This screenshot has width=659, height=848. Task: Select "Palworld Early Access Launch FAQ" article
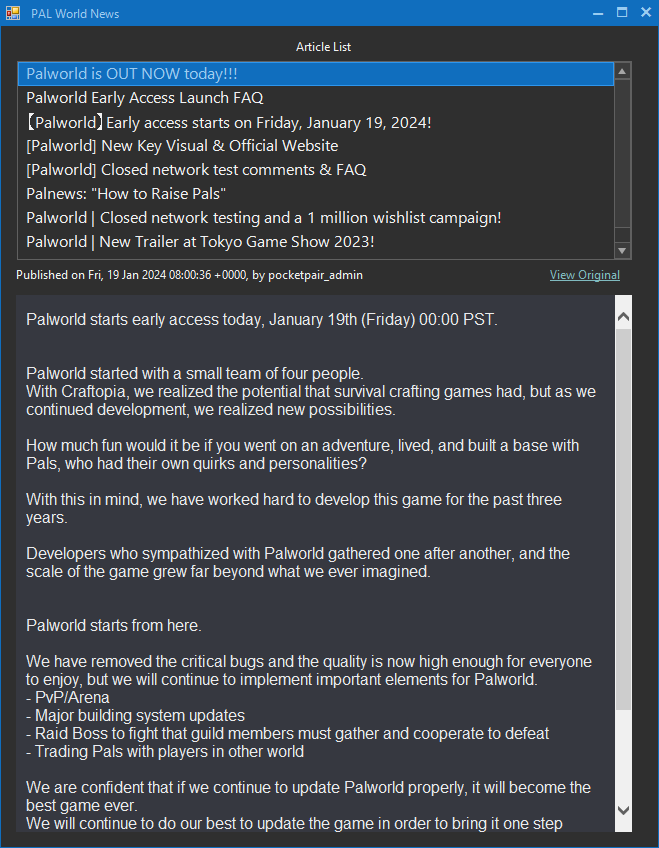144,98
